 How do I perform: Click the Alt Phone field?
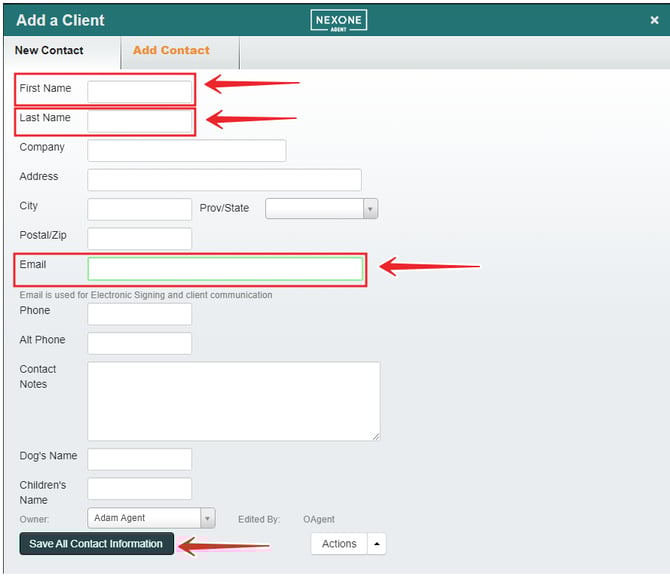[139, 343]
